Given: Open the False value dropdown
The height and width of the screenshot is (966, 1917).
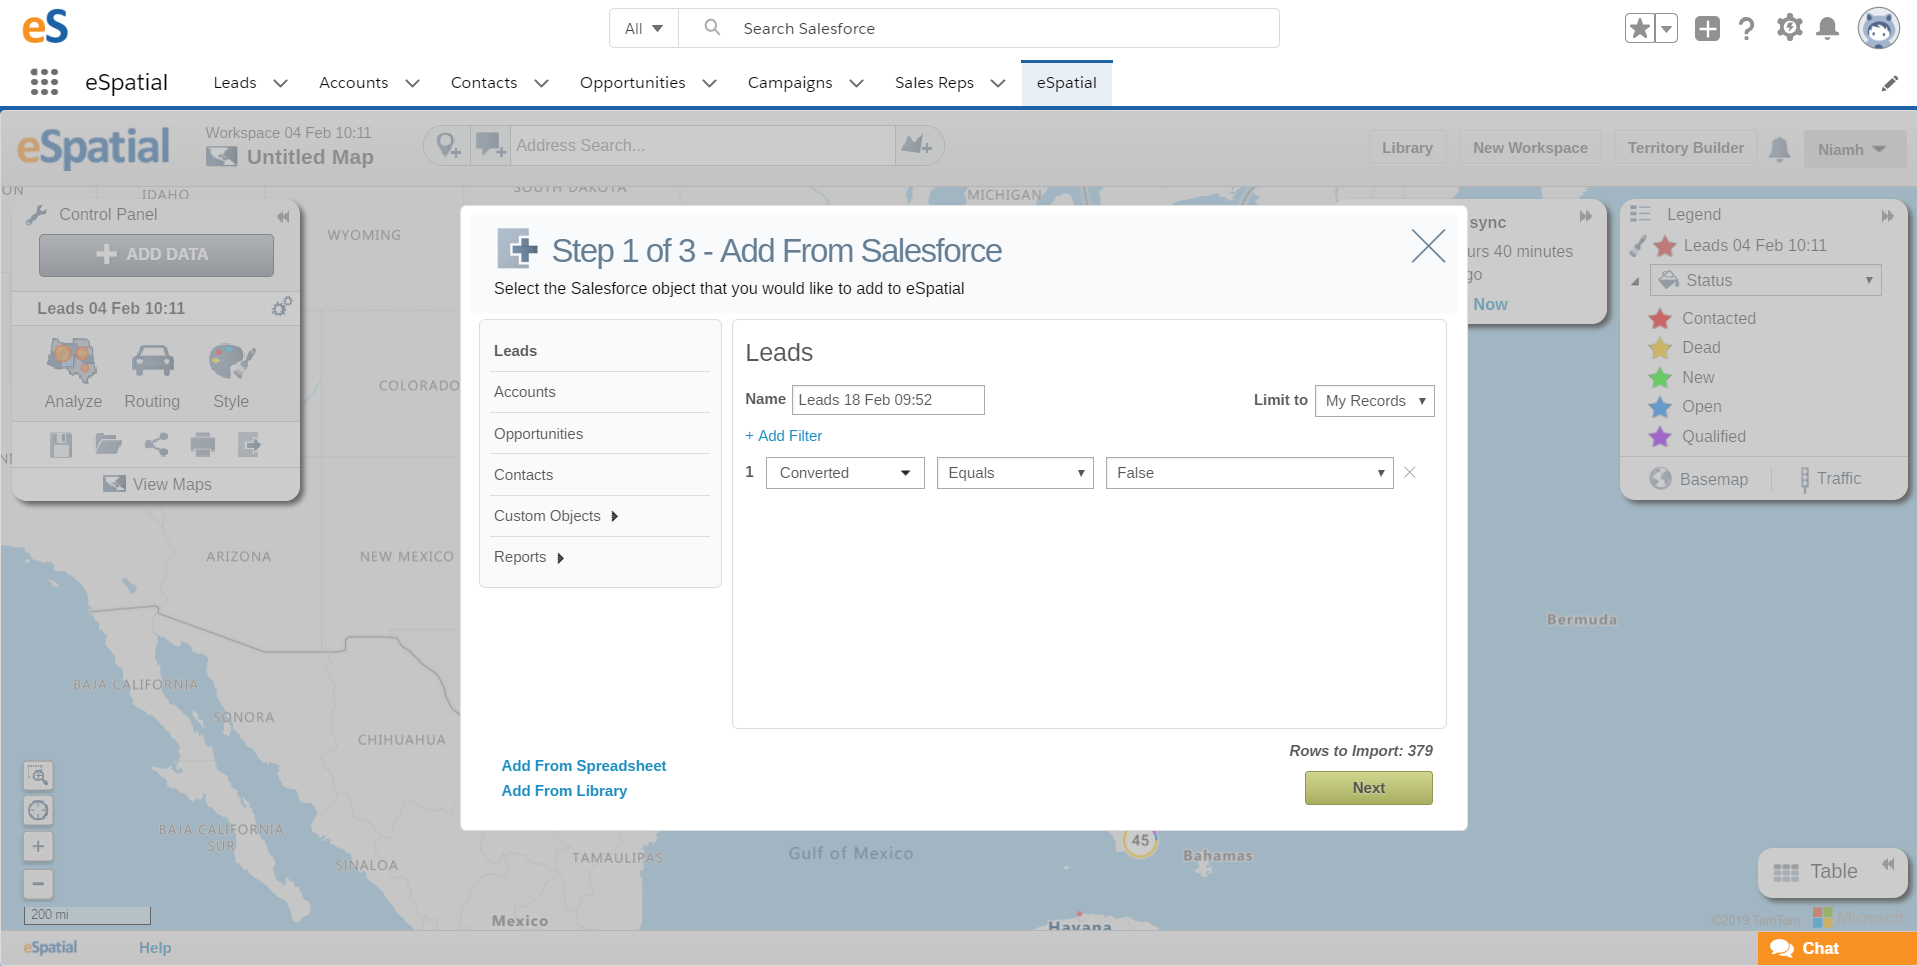Looking at the screenshot, I should click(x=1250, y=473).
